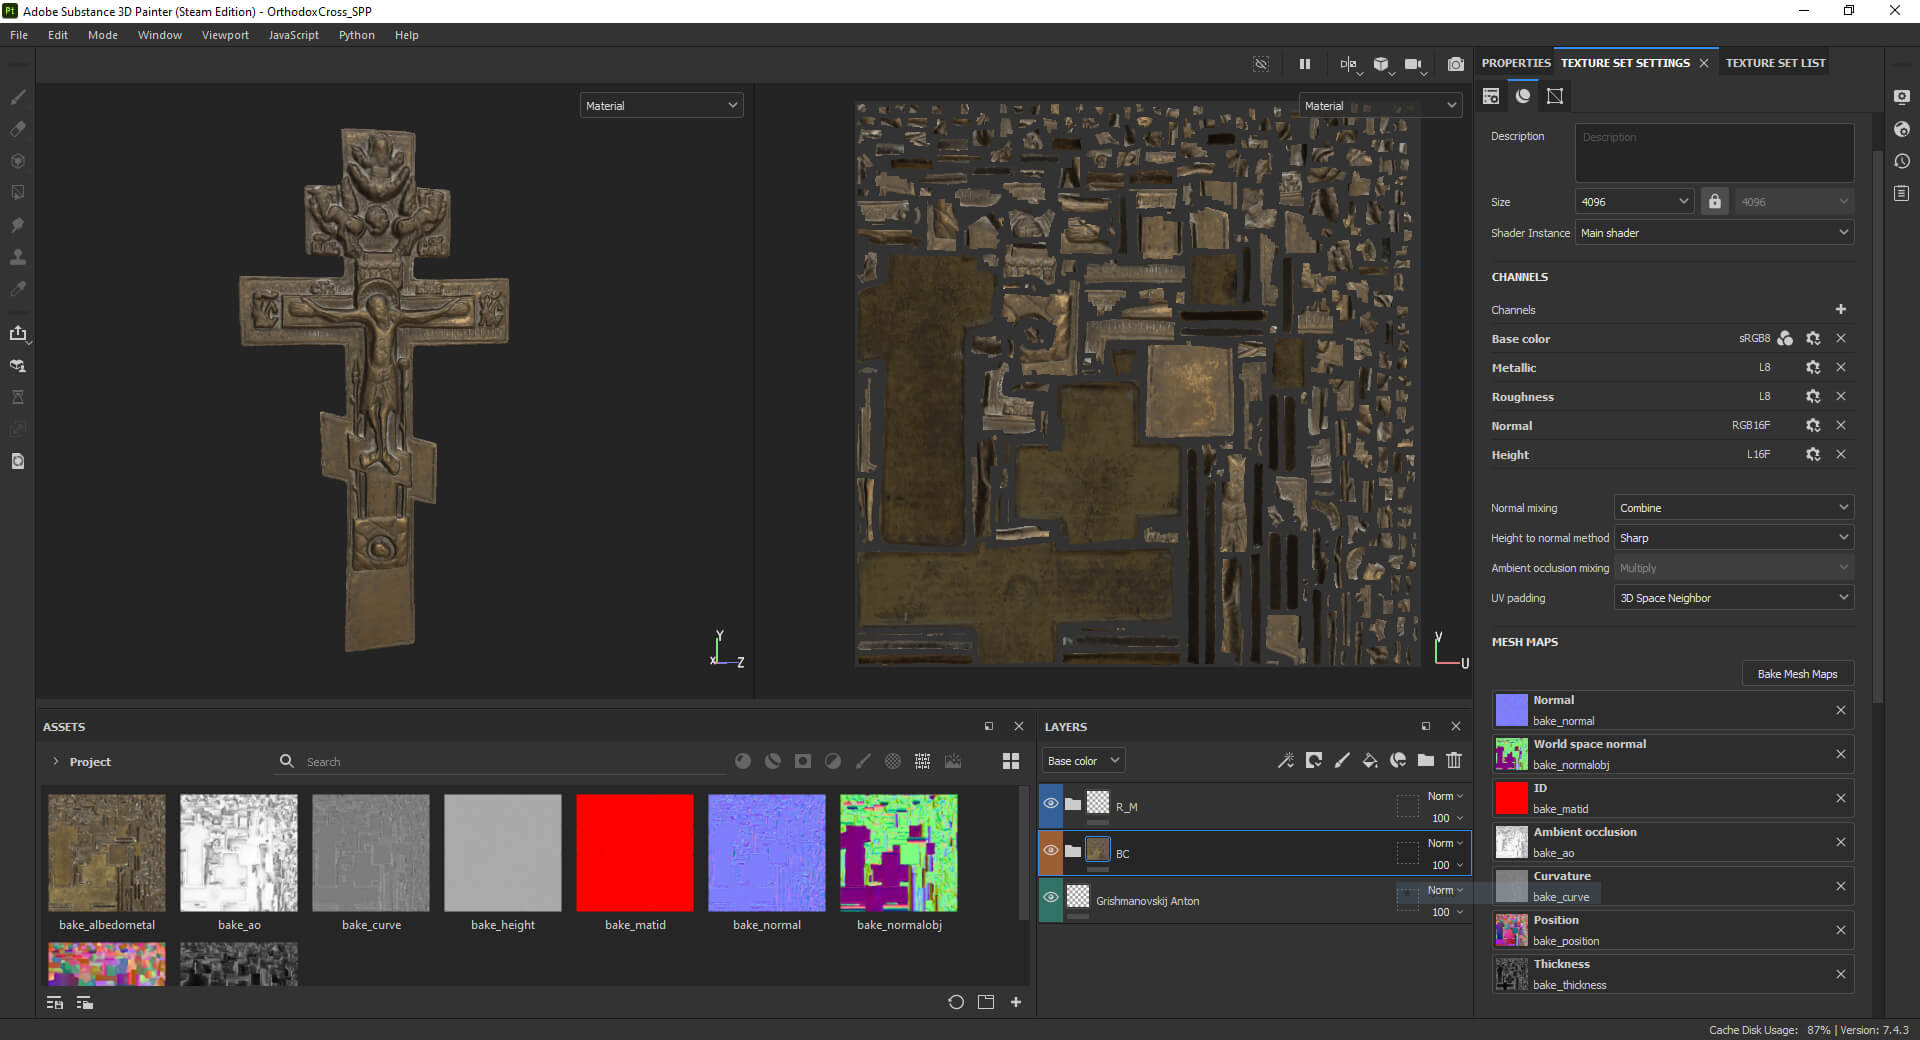1920x1040 pixels.
Task: Click the Bake Mesh Maps button
Action: tap(1797, 674)
